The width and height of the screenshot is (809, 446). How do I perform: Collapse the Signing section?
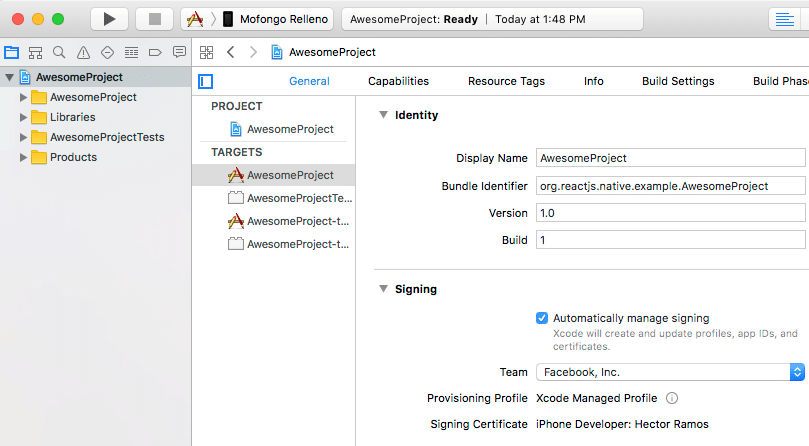(383, 289)
